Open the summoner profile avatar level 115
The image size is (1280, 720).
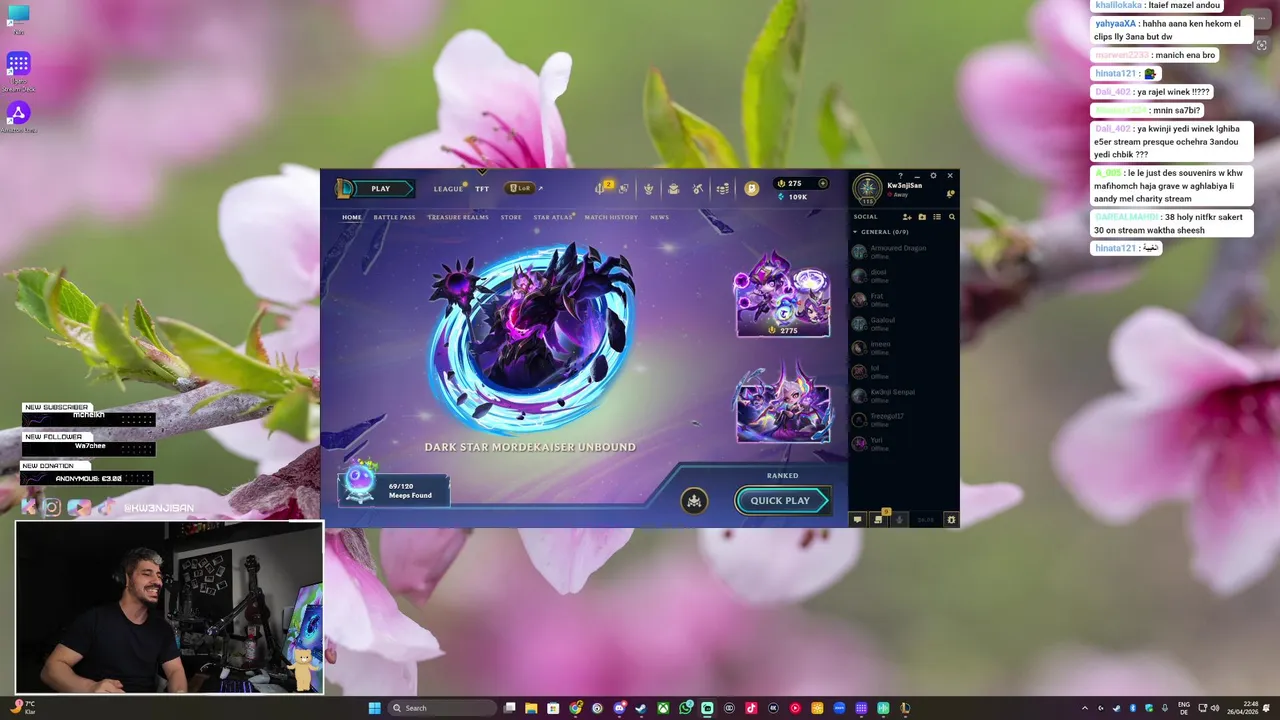867,188
